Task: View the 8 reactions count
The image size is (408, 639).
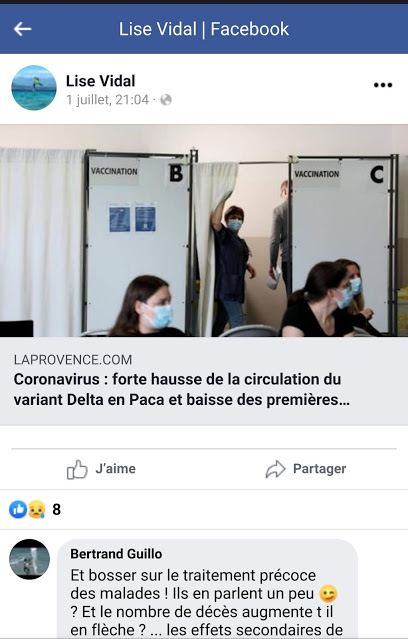Action: (x=57, y=509)
